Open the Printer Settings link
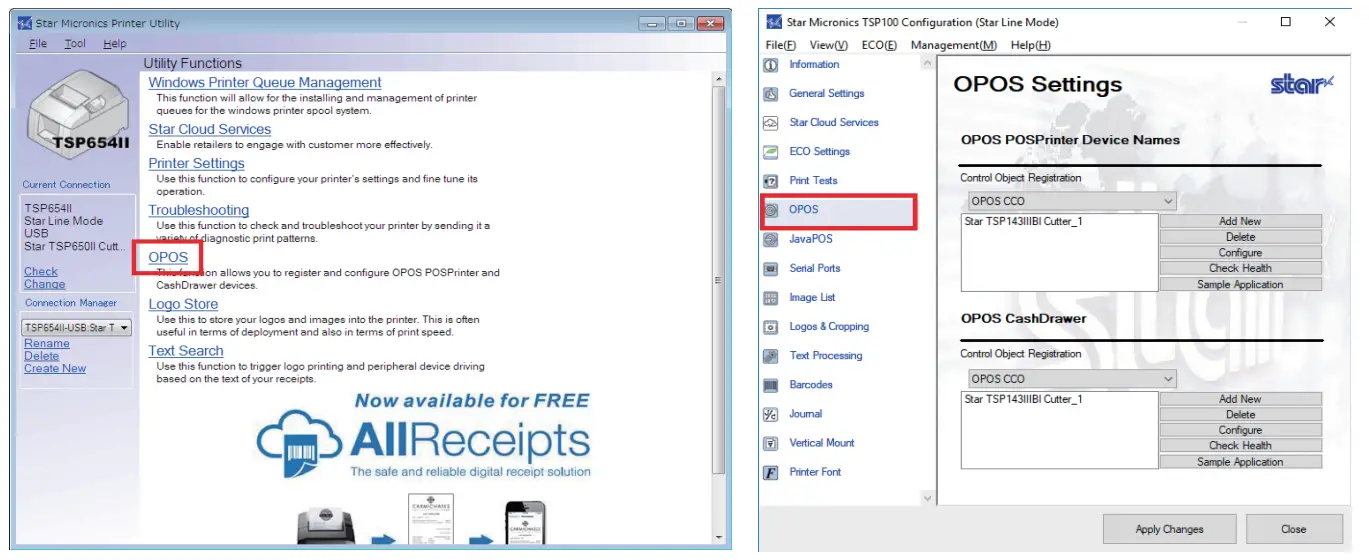1369x560 pixels. pyautogui.click(x=197, y=164)
